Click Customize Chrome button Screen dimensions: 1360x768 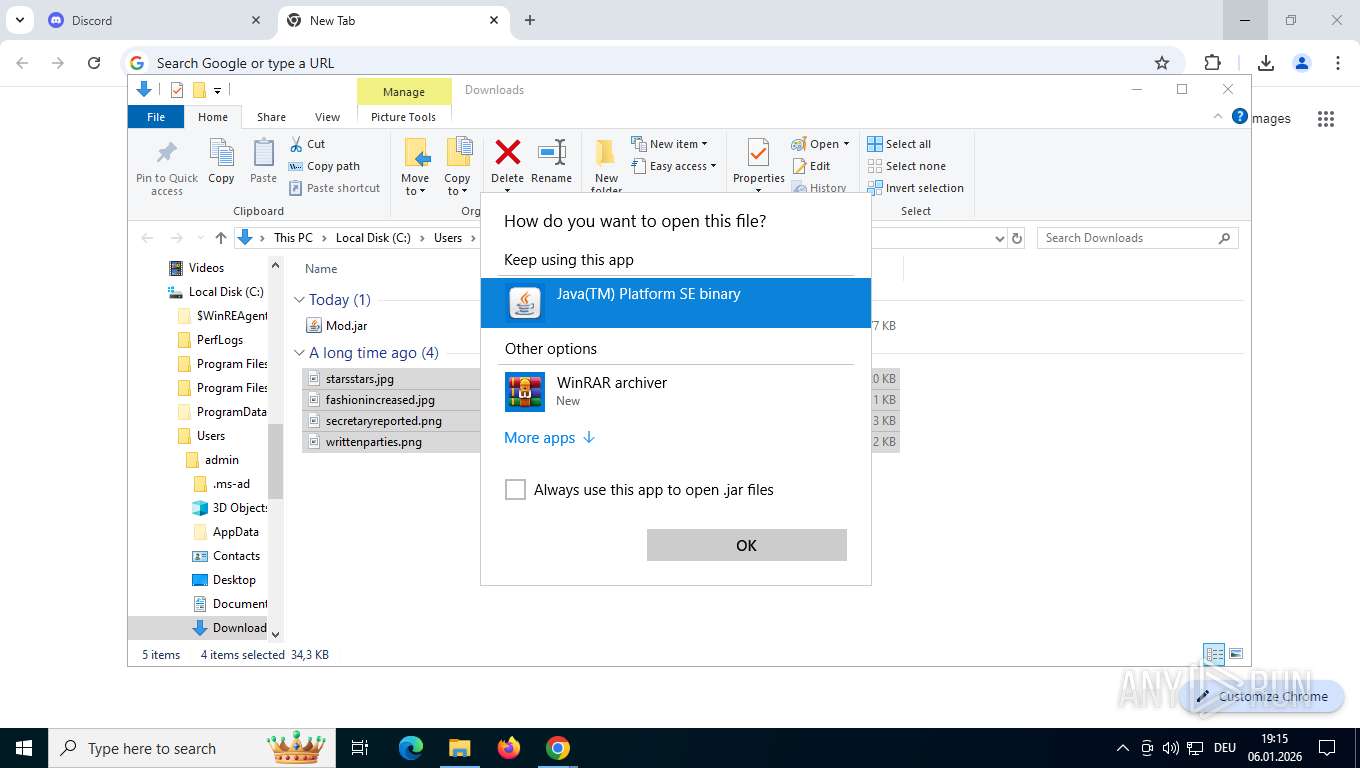tap(1262, 696)
